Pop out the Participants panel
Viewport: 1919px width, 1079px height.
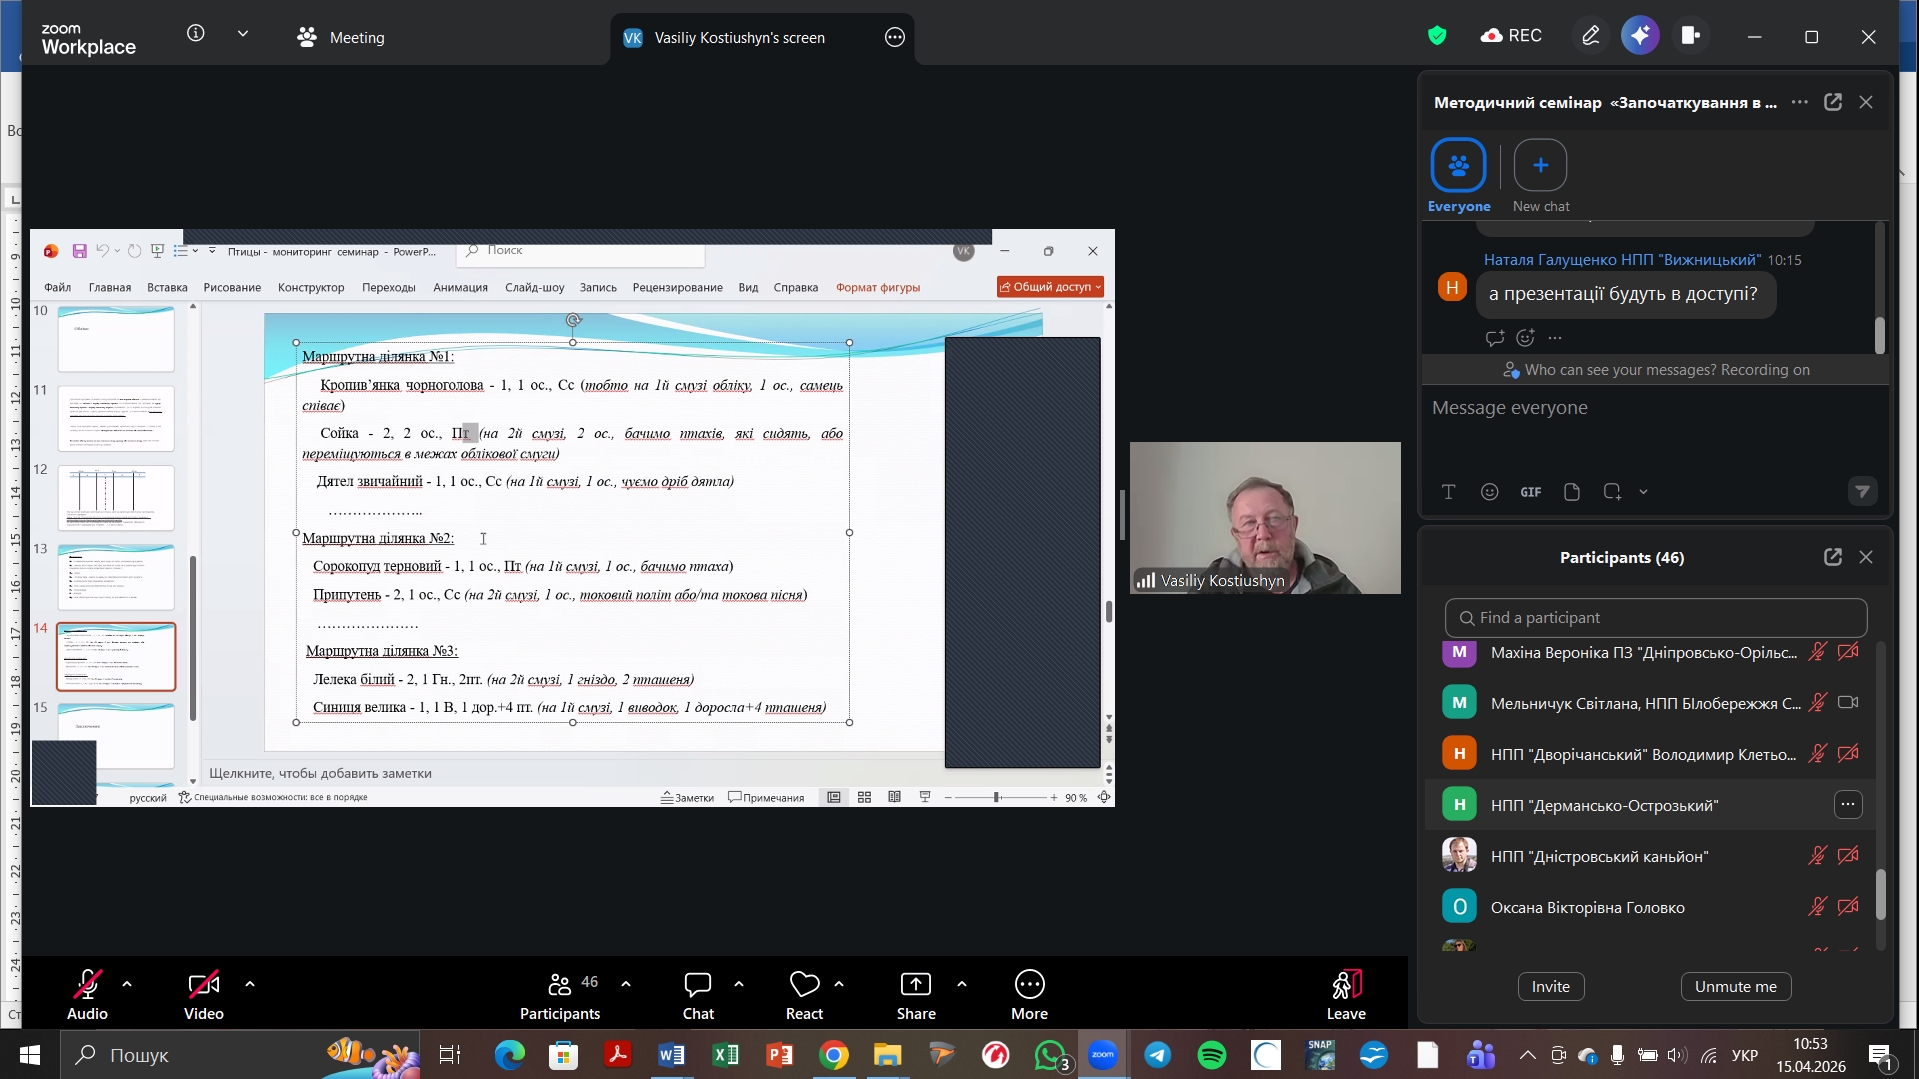(1832, 557)
